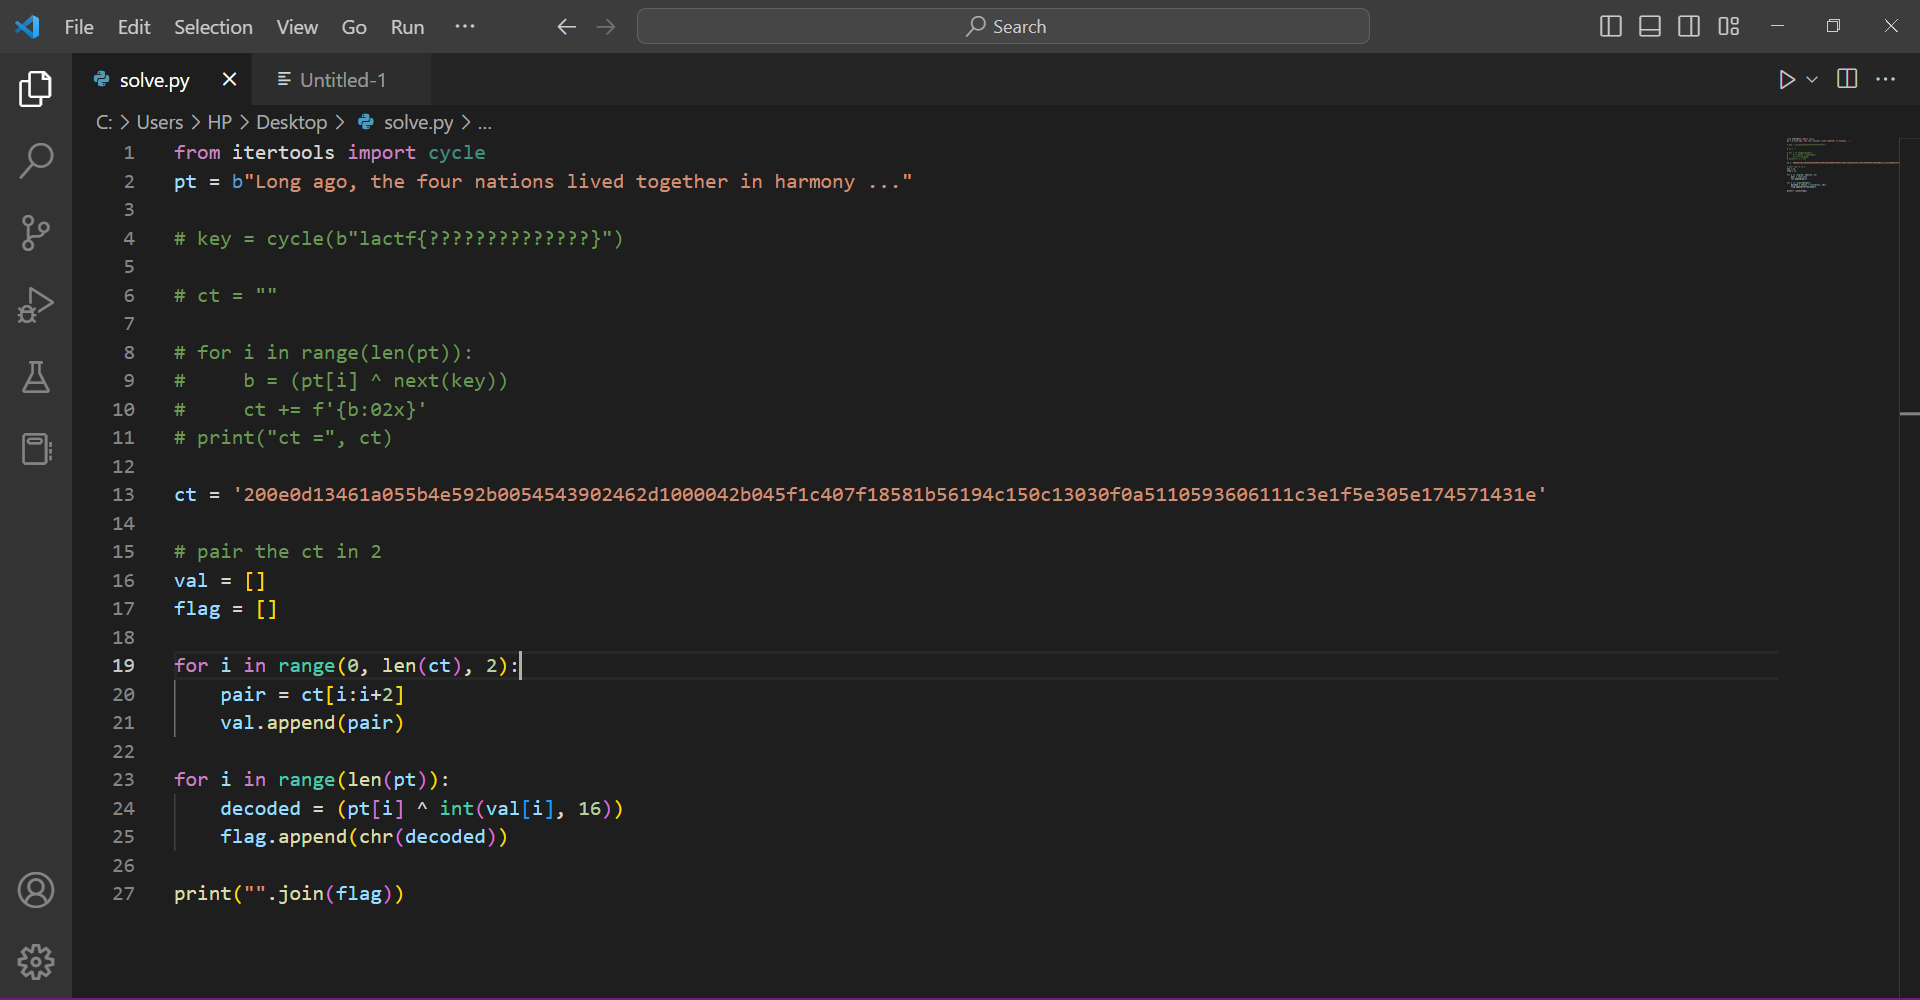Click line number 13 in gutter

pos(123,495)
